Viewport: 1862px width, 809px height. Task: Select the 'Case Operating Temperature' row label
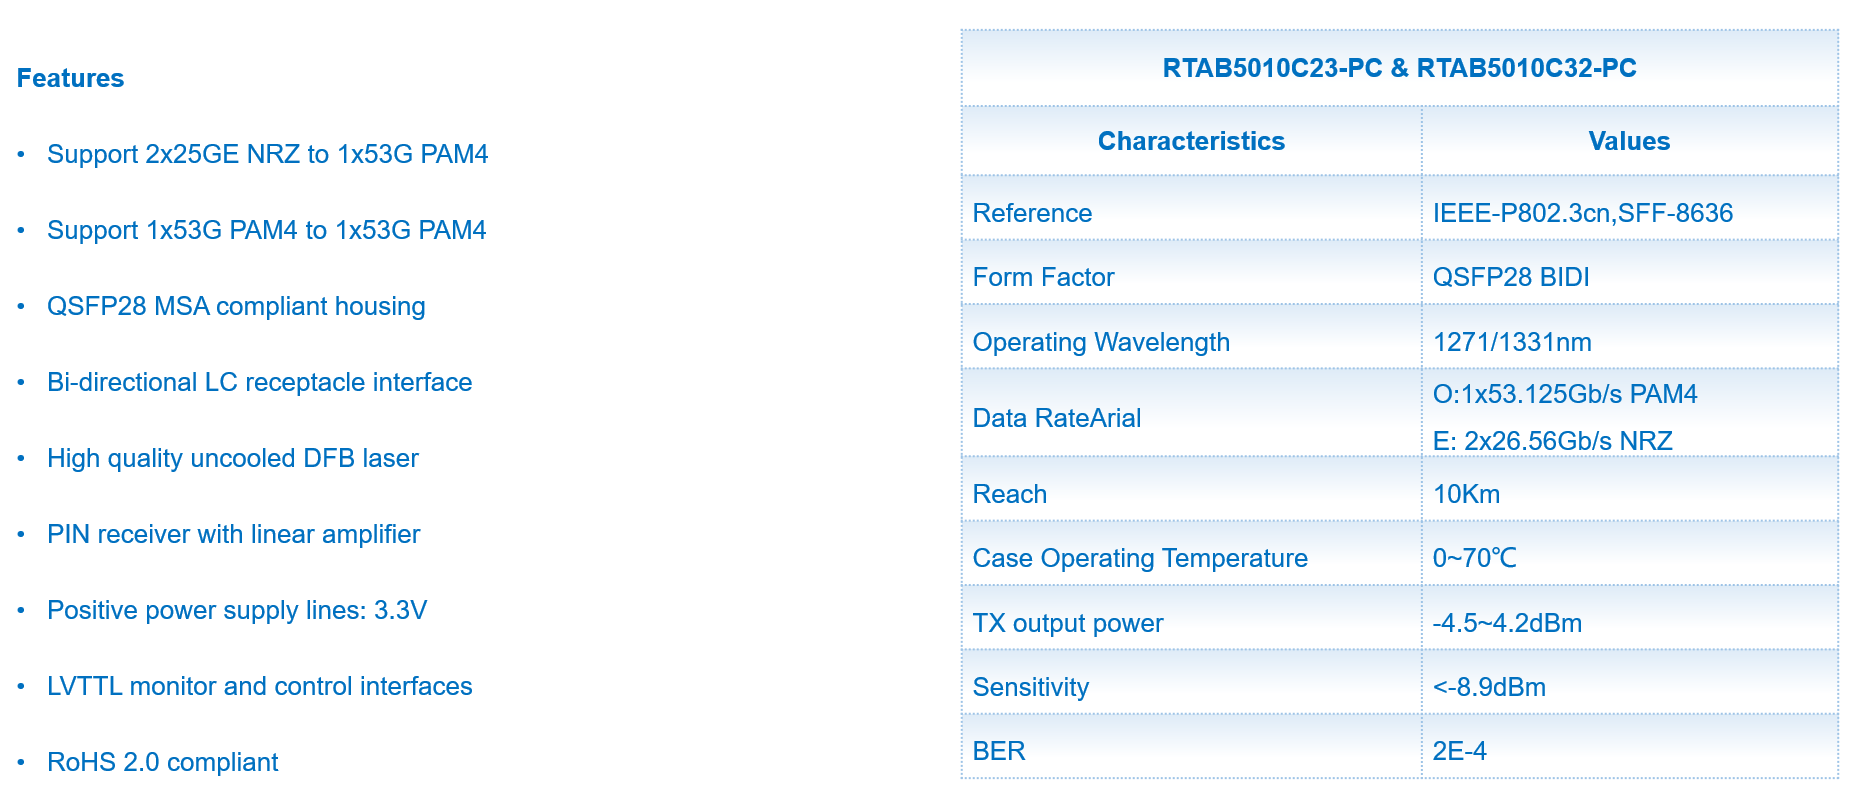pos(1140,558)
